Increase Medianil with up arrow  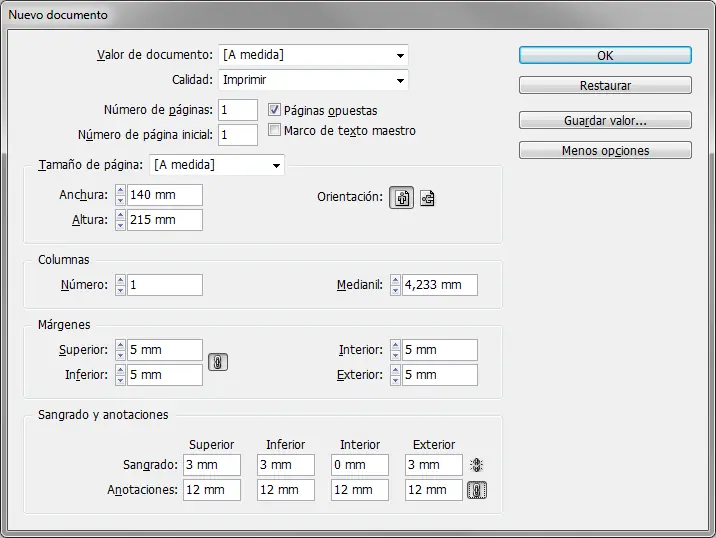(x=395, y=280)
